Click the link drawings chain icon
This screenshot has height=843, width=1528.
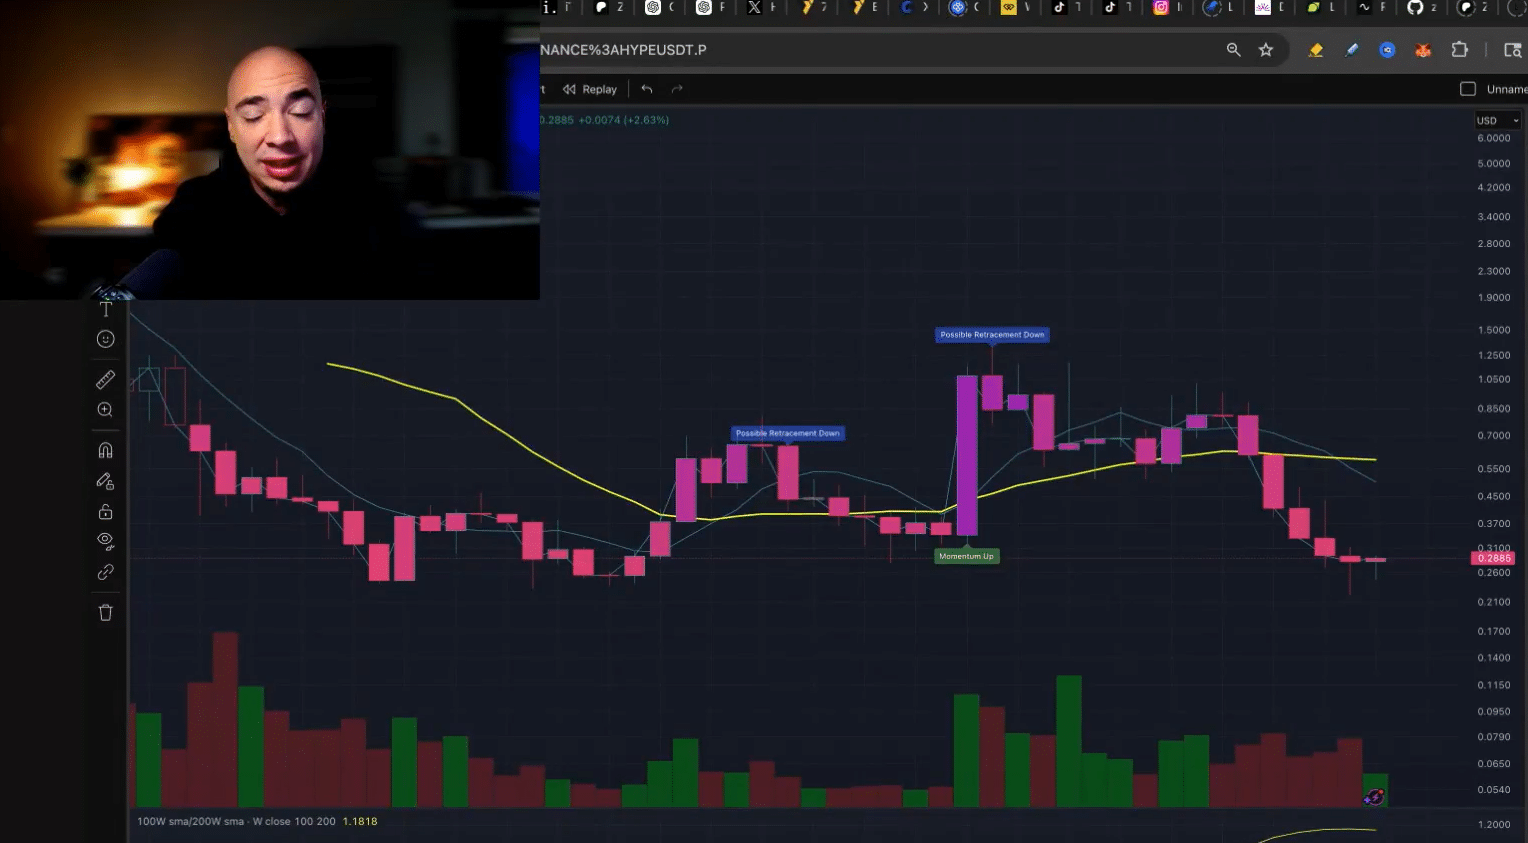(x=105, y=572)
